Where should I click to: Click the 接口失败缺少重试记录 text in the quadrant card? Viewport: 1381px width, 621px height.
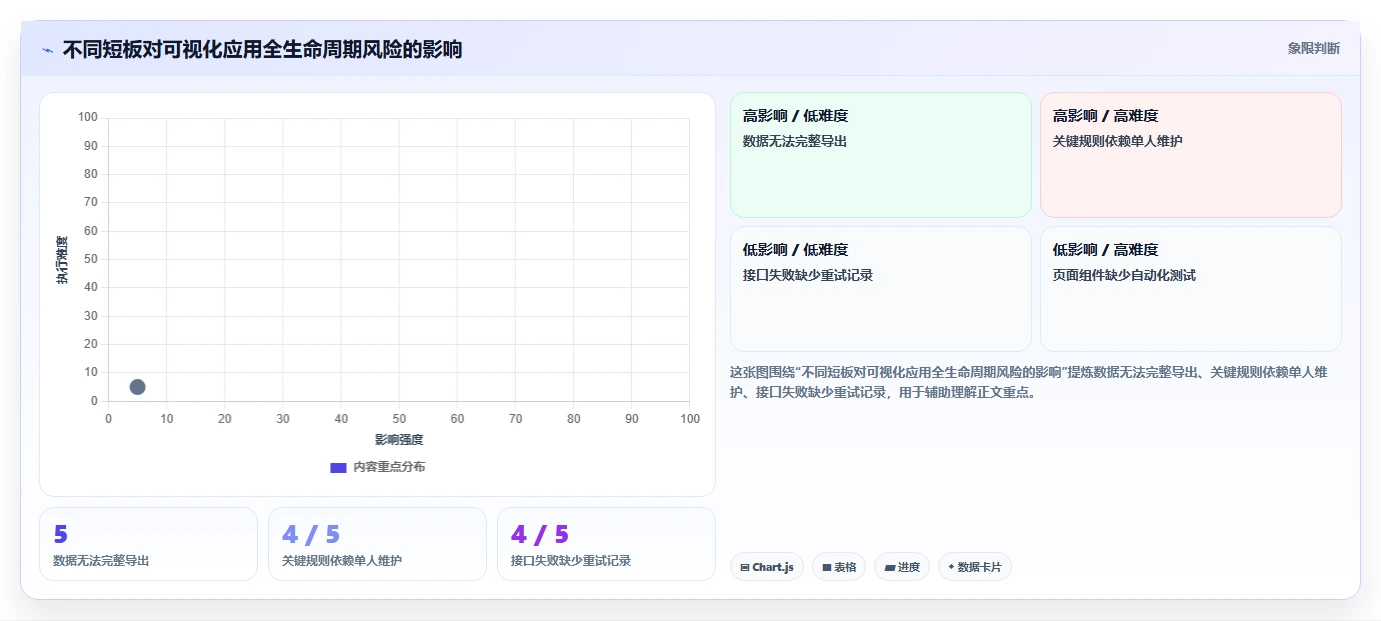(x=808, y=275)
